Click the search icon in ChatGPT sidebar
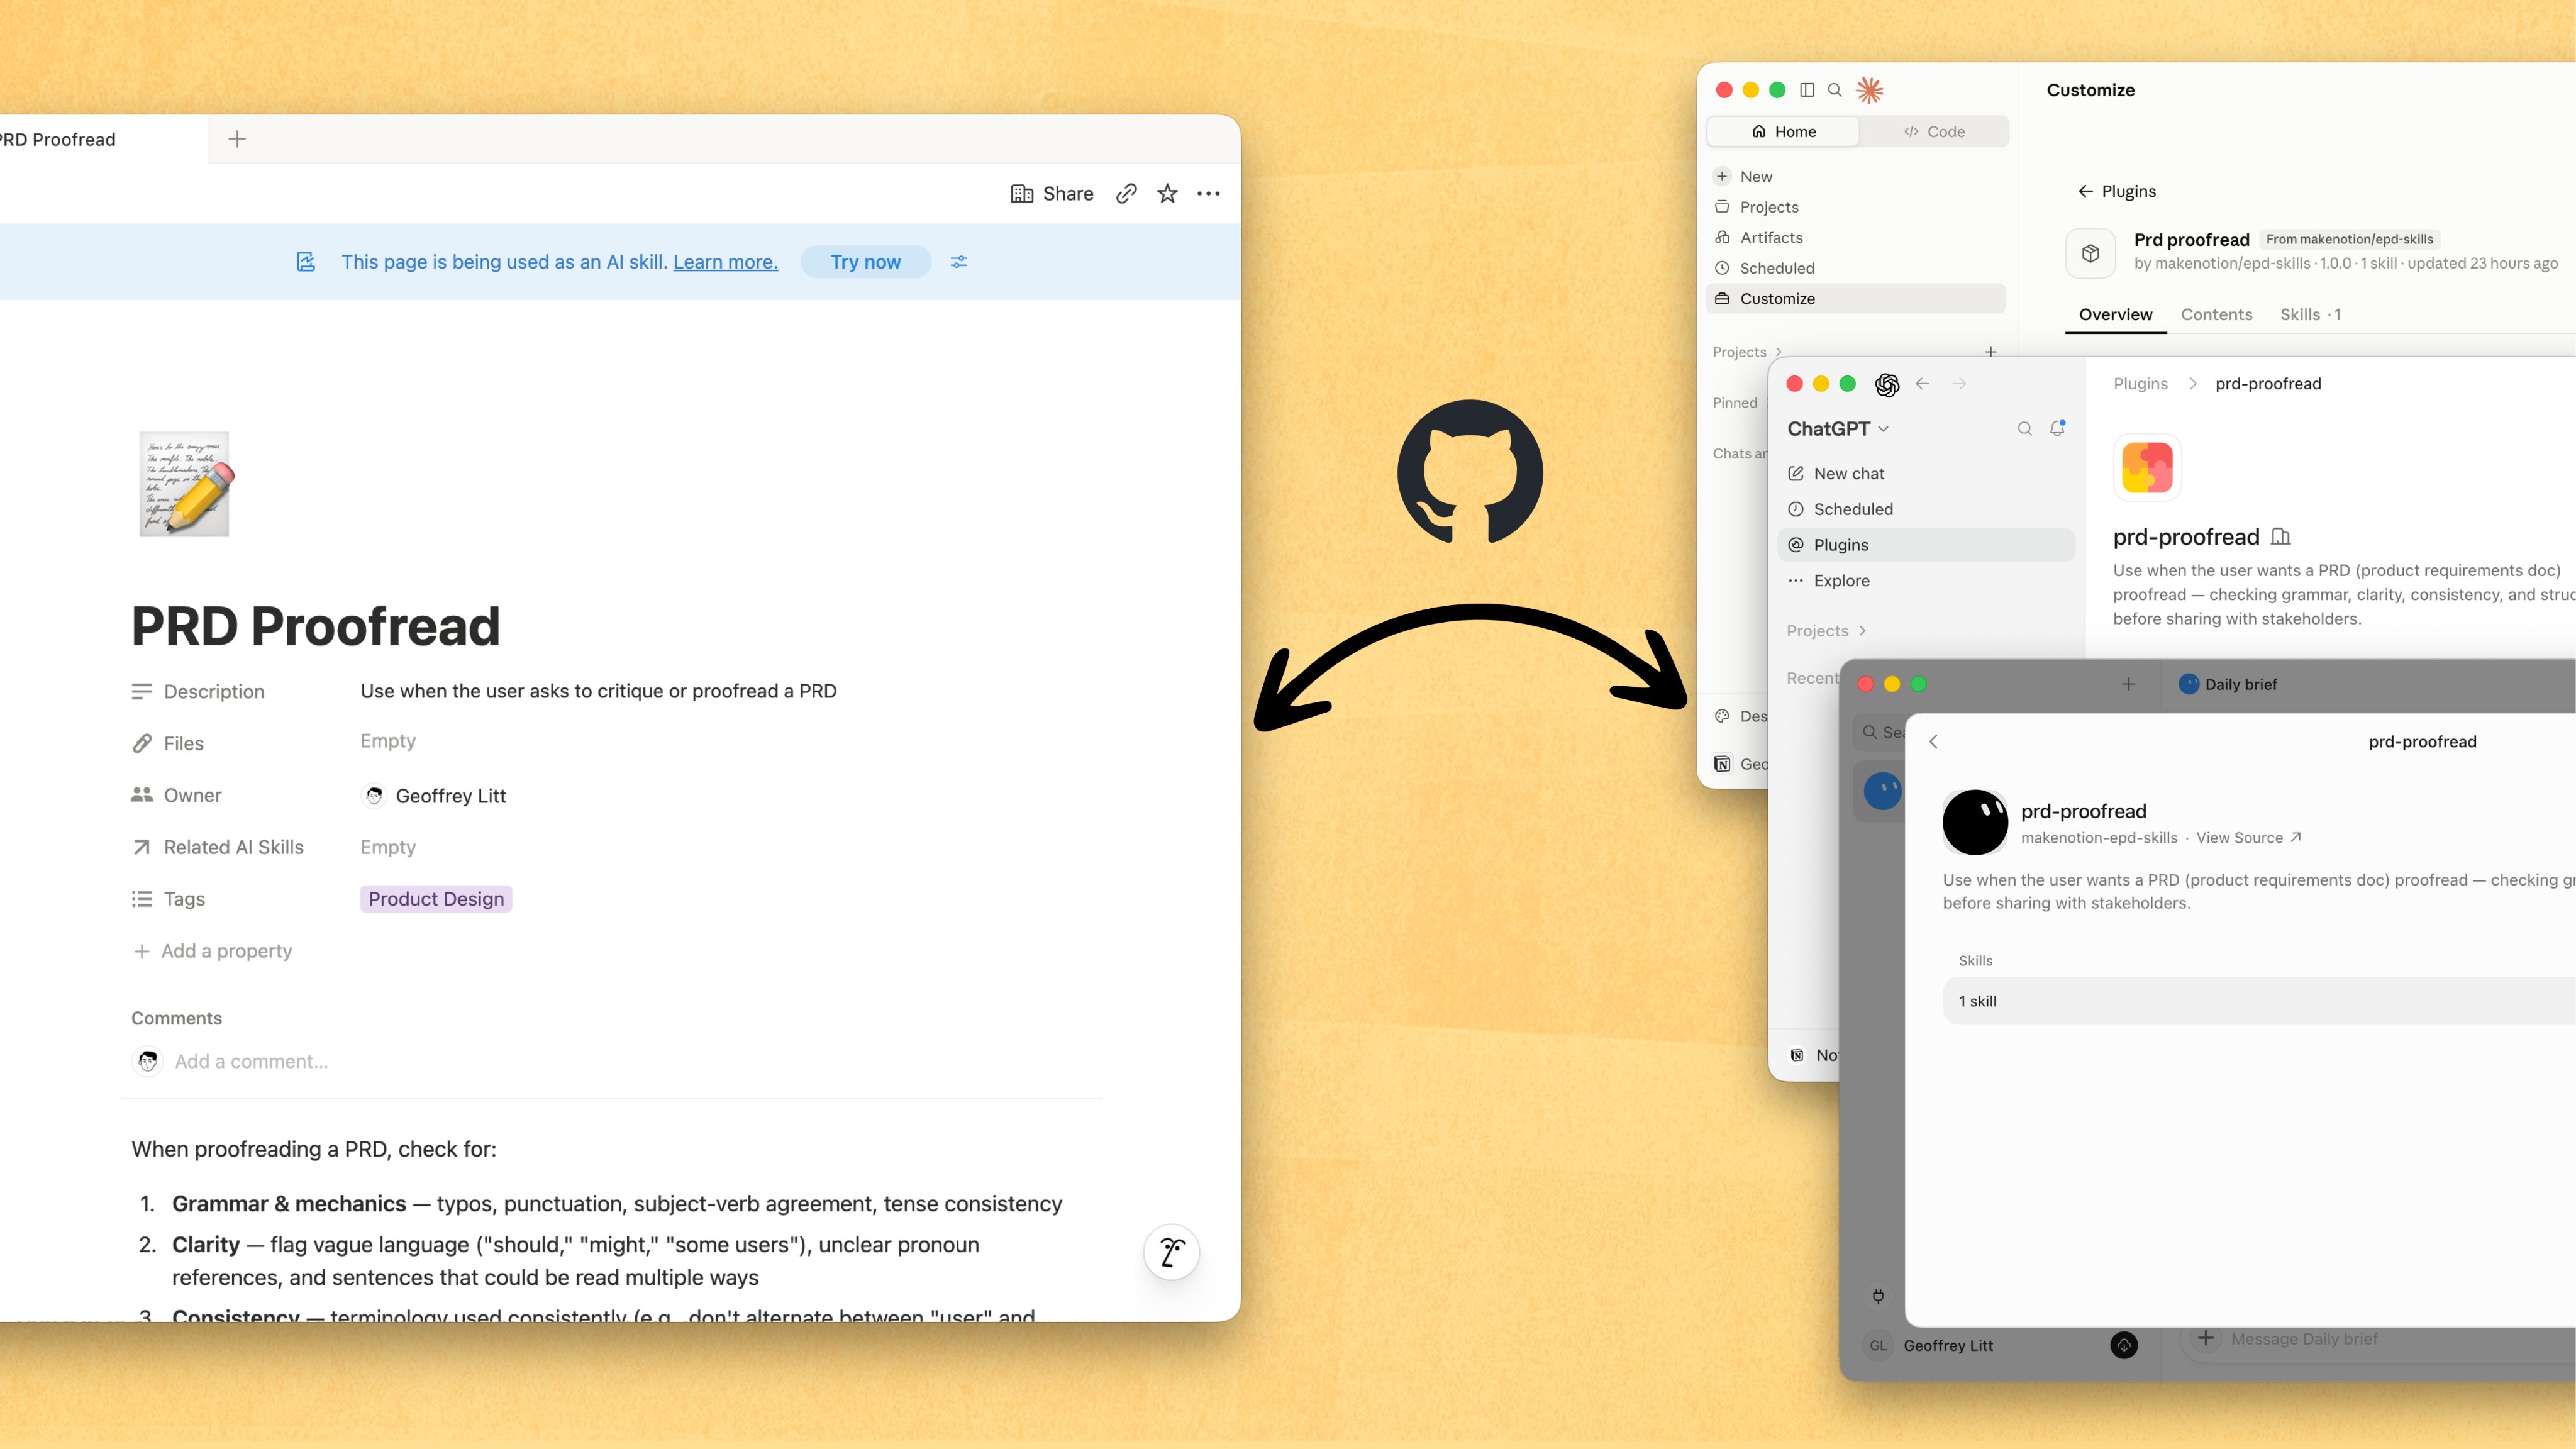Image resolution: width=2576 pixels, height=1449 pixels. coord(2025,429)
